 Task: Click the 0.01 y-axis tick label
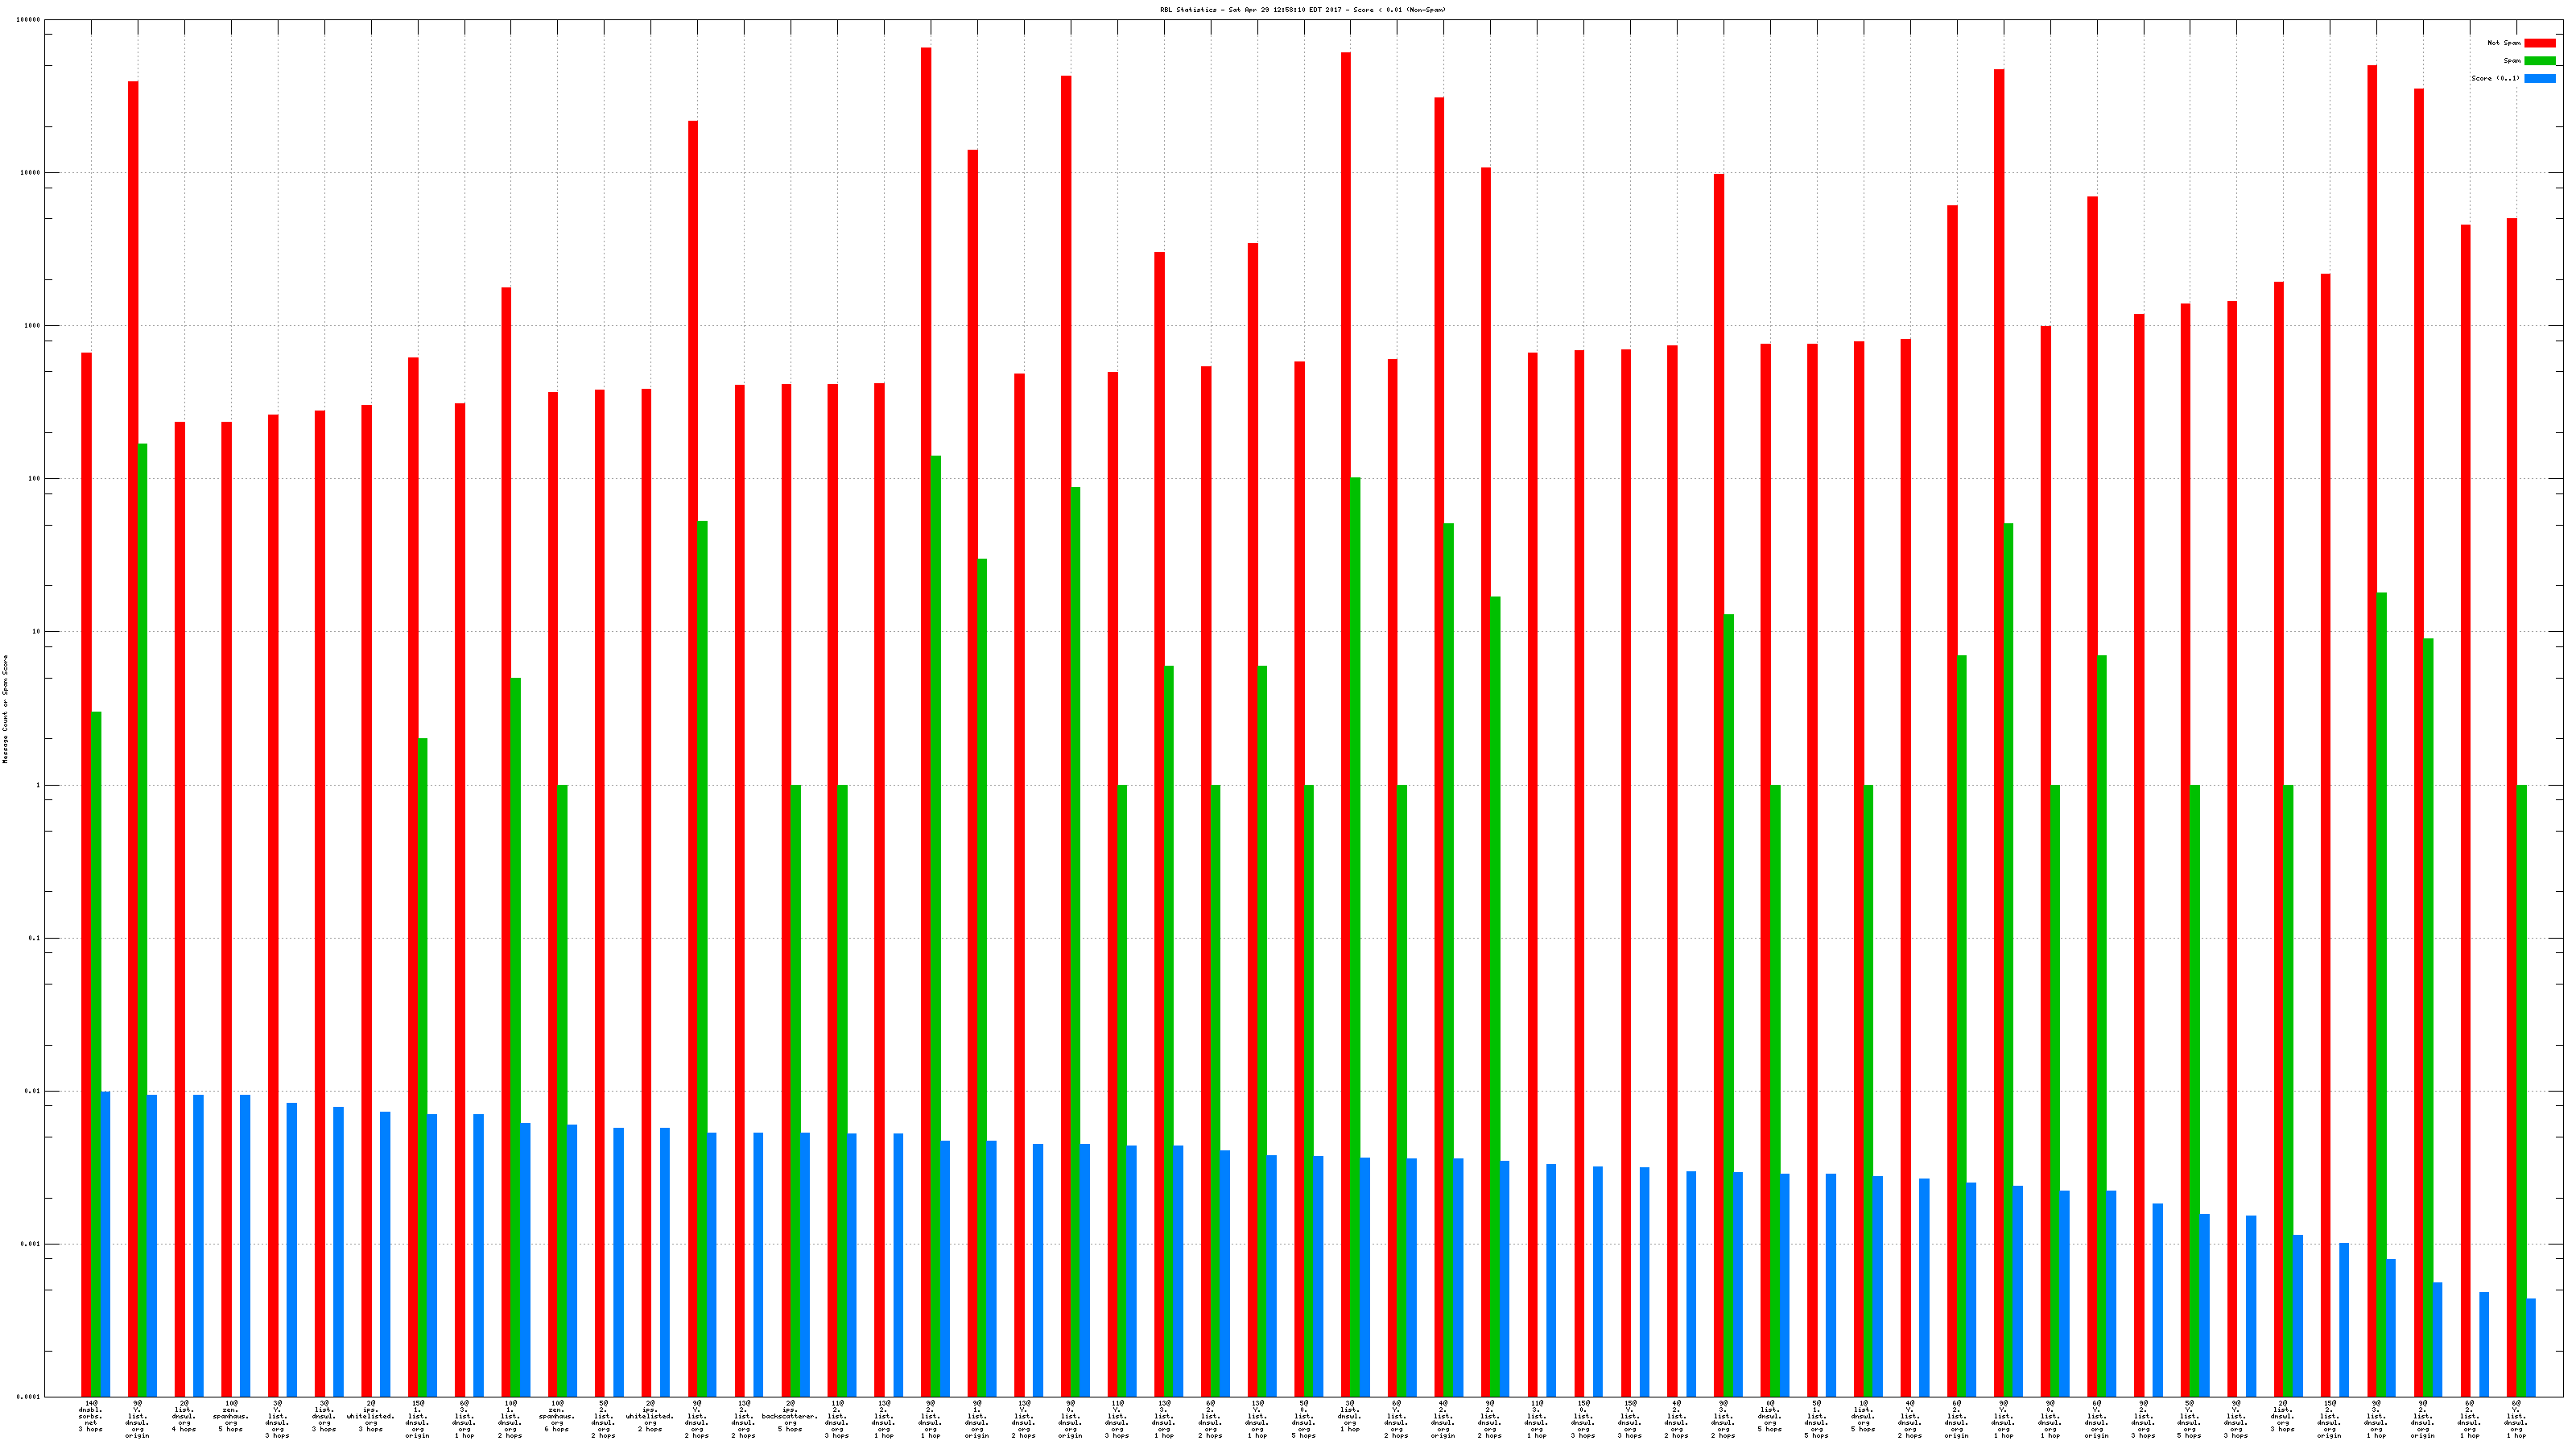click(33, 1091)
